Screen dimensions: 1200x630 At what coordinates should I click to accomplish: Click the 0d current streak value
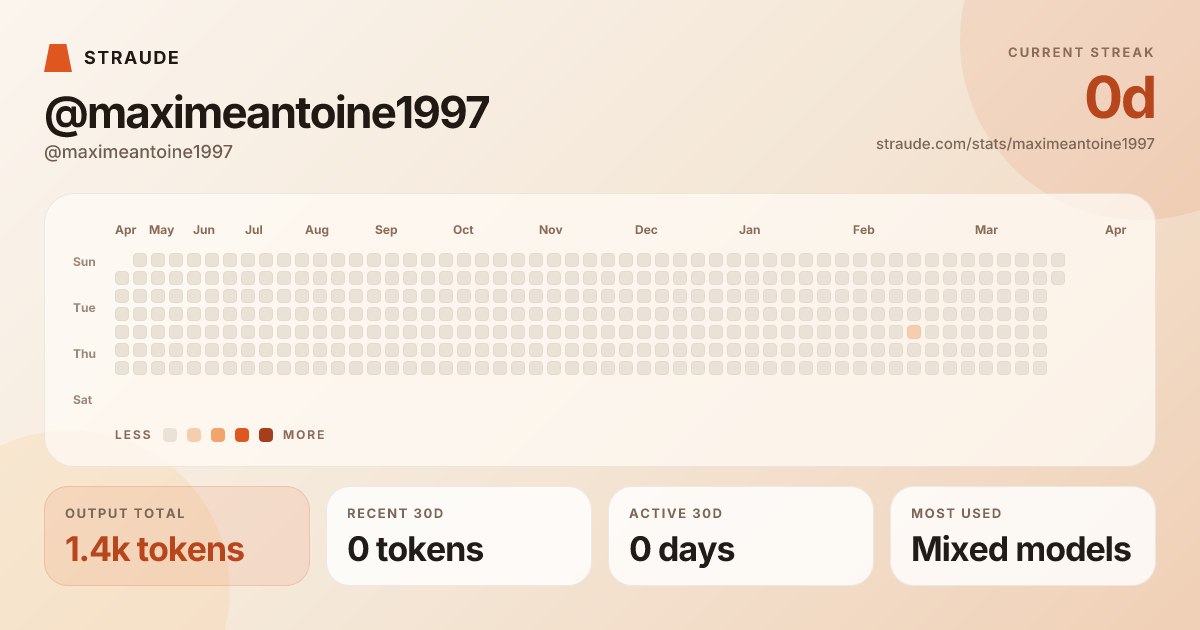[1120, 99]
